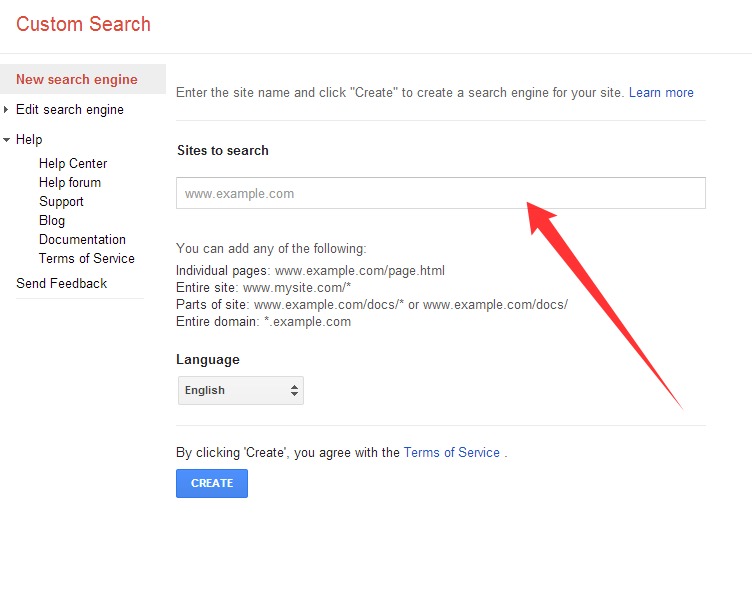
Task: Click the Language dropdown up-down arrows
Action: point(294,390)
